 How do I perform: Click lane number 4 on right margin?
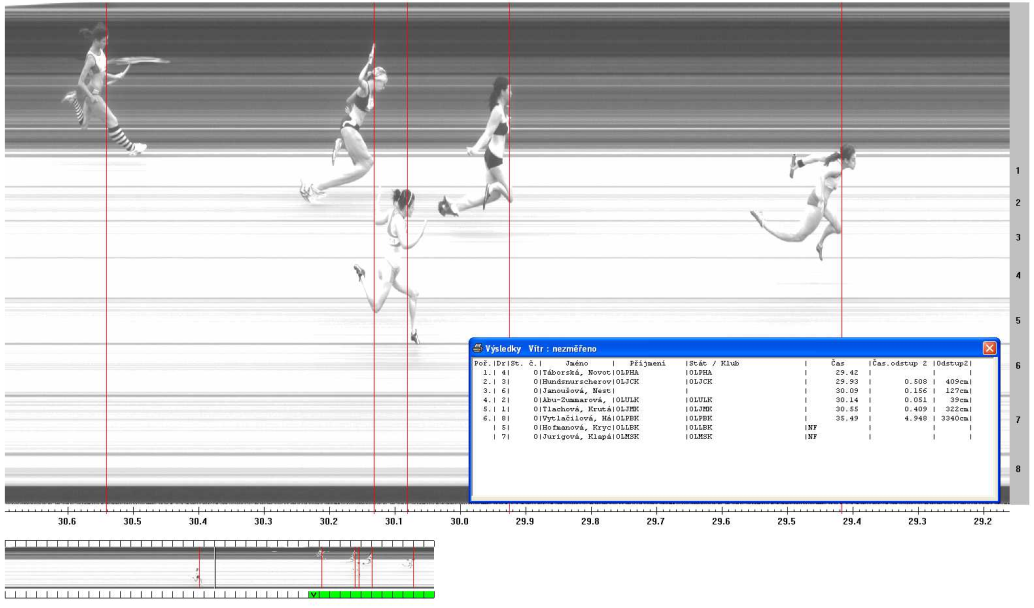pyautogui.click(x=1018, y=276)
